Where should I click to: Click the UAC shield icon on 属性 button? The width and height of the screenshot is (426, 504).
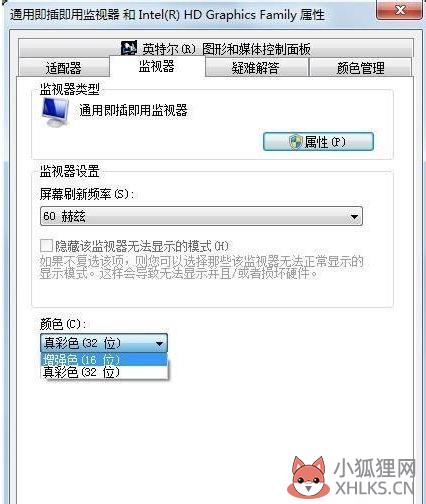(x=295, y=142)
